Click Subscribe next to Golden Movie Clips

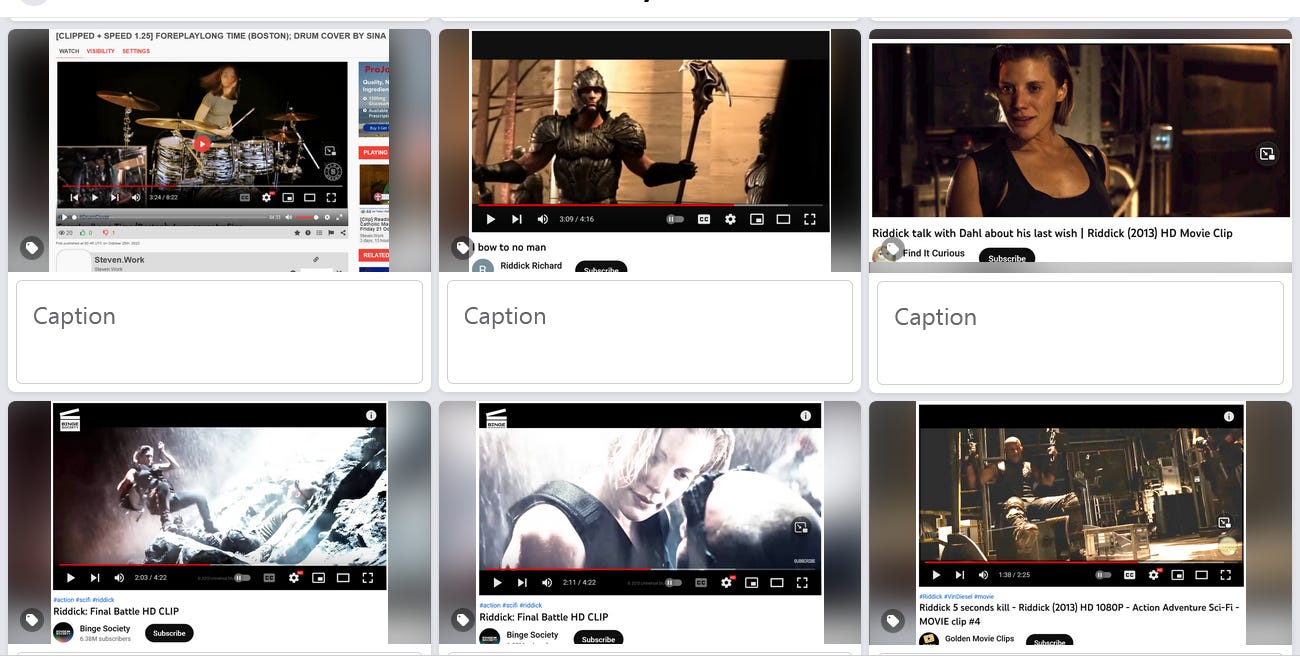point(1049,641)
